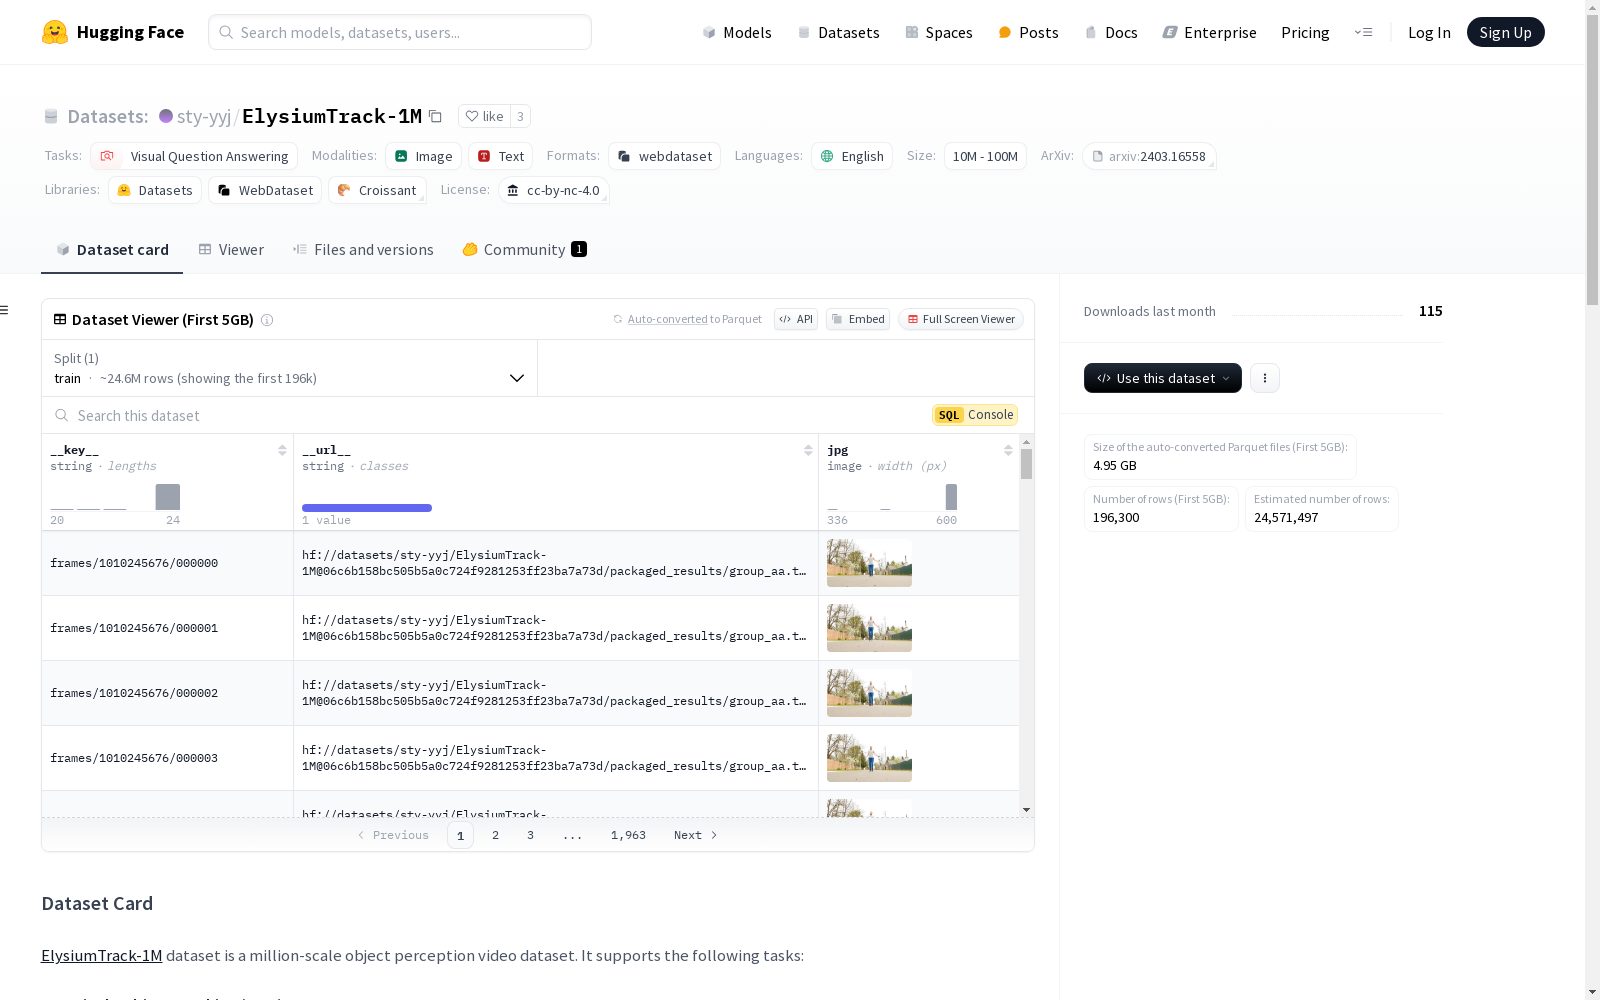Filter by Visual Question Answering task tag
Viewport: 1600px width, 1000px height.
194,156
